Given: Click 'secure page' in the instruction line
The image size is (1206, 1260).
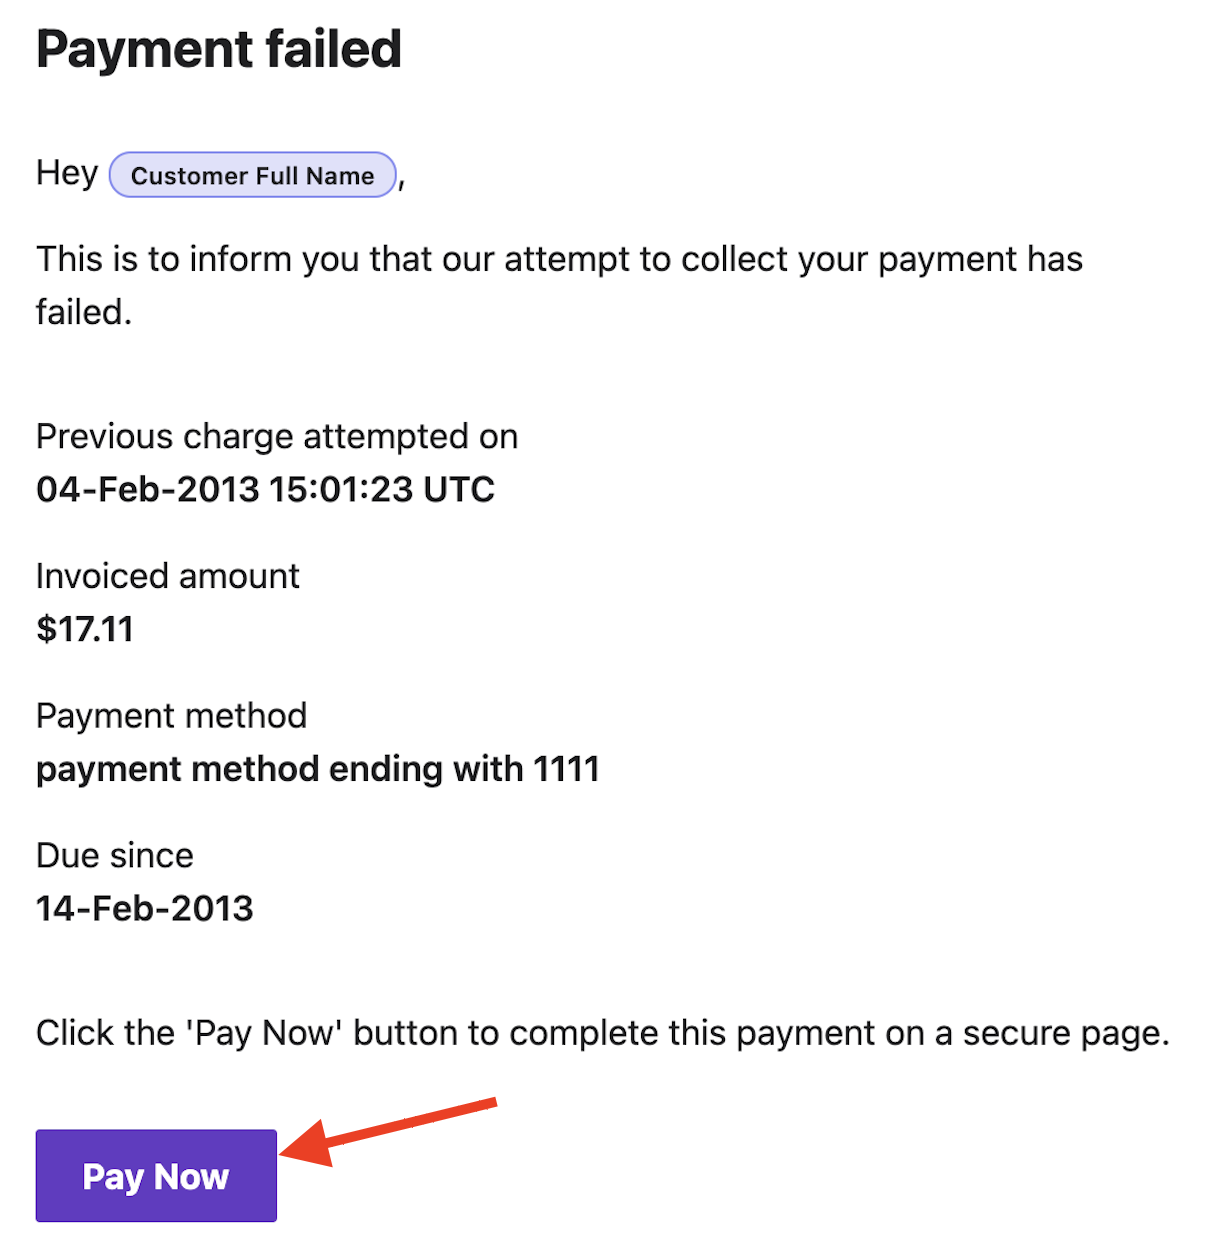Looking at the screenshot, I should click(x=1065, y=1034).
